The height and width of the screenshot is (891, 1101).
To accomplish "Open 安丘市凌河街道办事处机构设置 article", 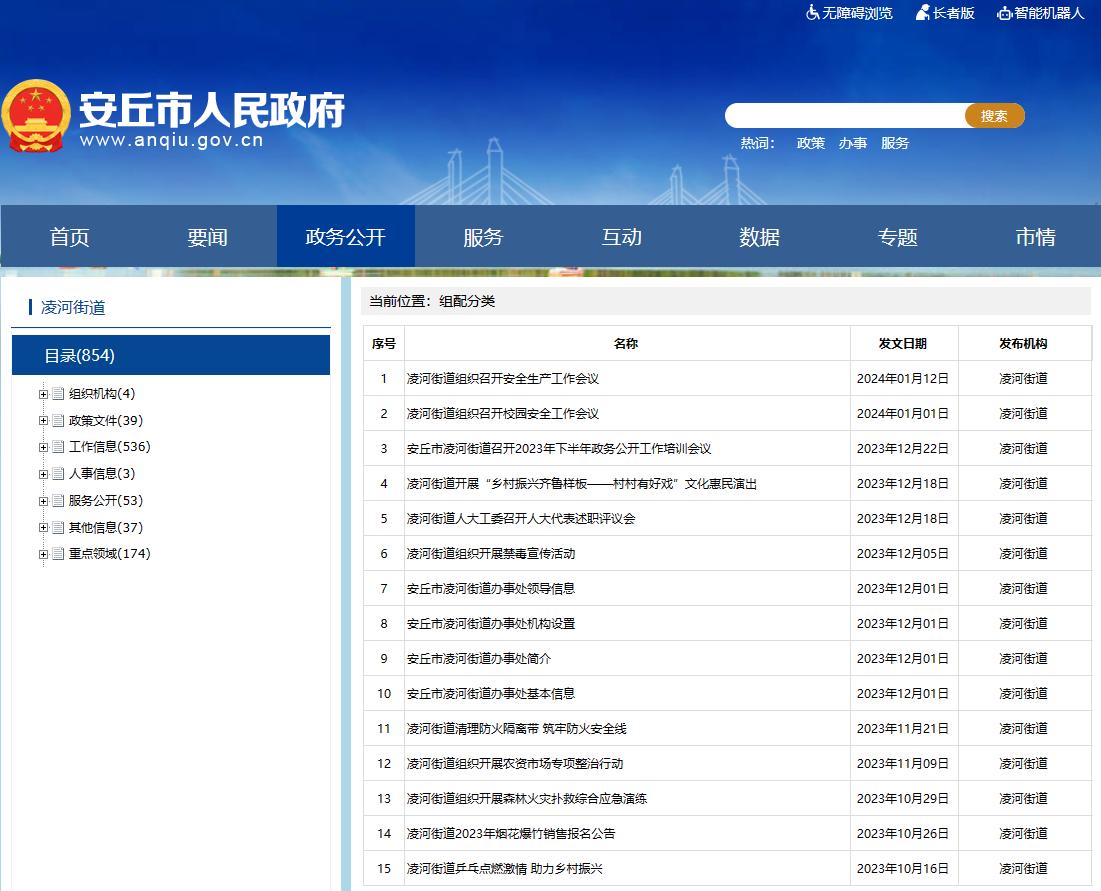I will click(x=491, y=623).
